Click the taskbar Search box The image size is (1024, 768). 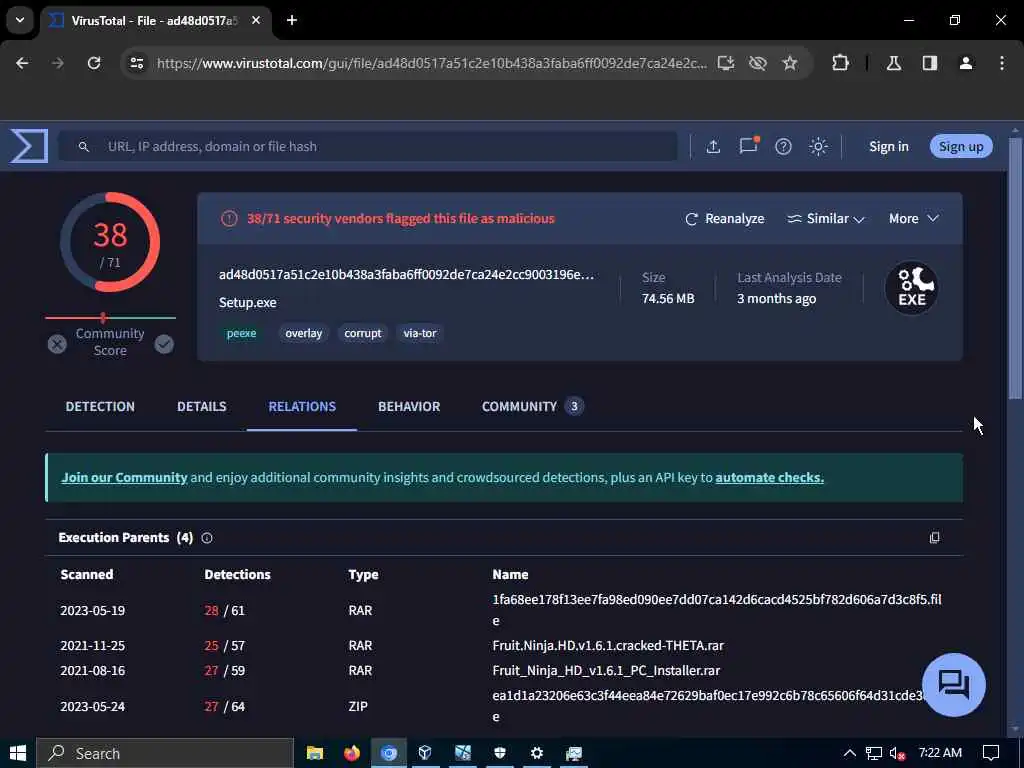point(165,753)
